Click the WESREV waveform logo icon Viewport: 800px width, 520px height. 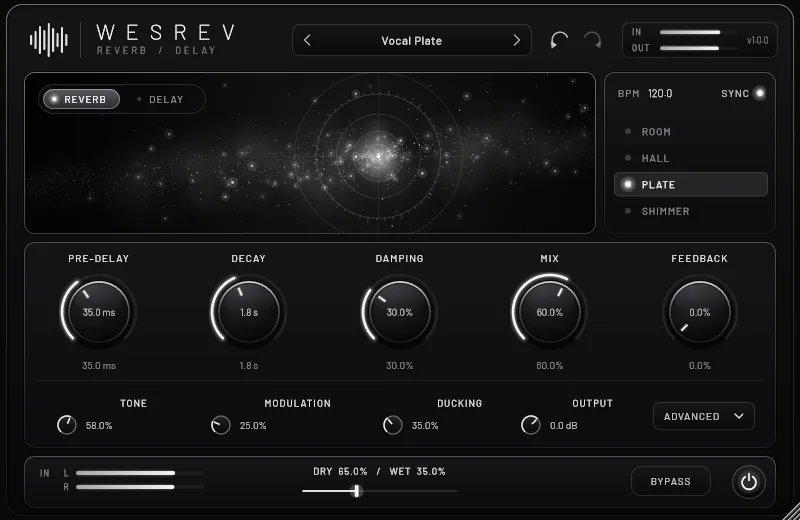pyautogui.click(x=49, y=40)
